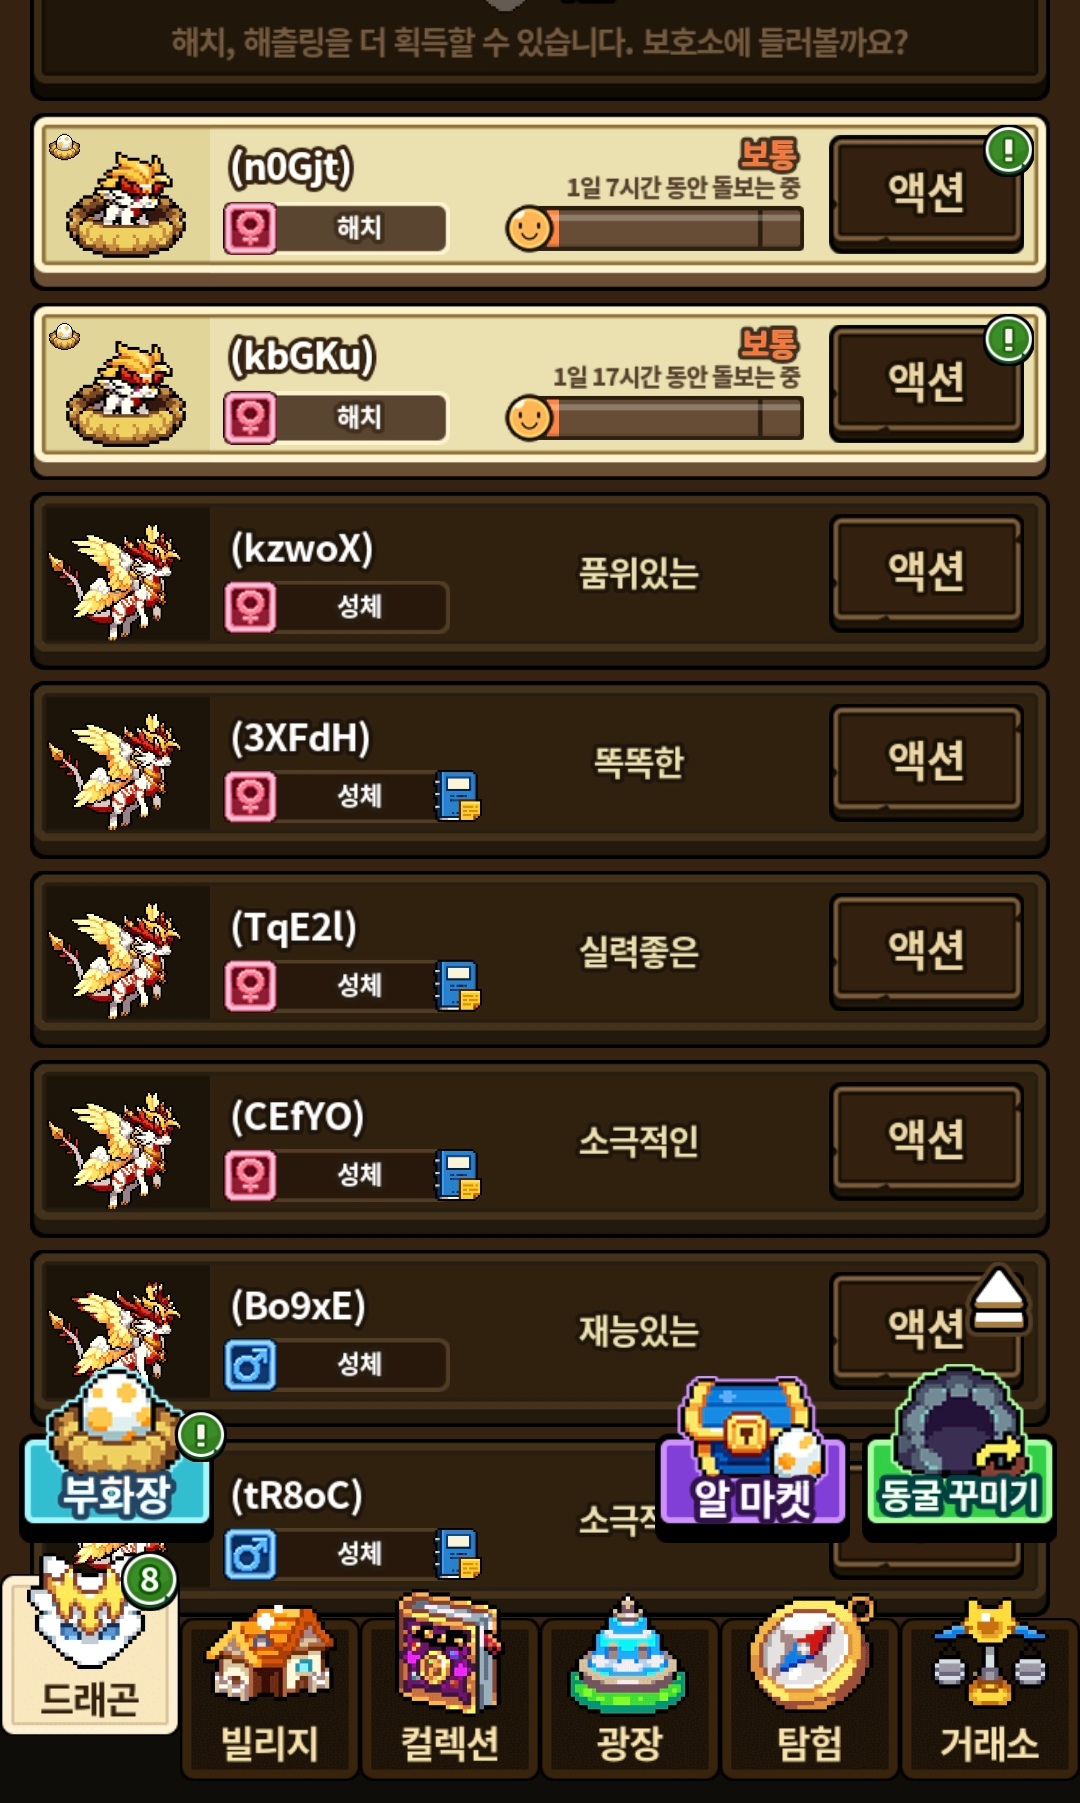This screenshot has height=1803, width=1080.
Task: Click the male gender icon of Bo9xE
Action: pyautogui.click(x=250, y=1364)
